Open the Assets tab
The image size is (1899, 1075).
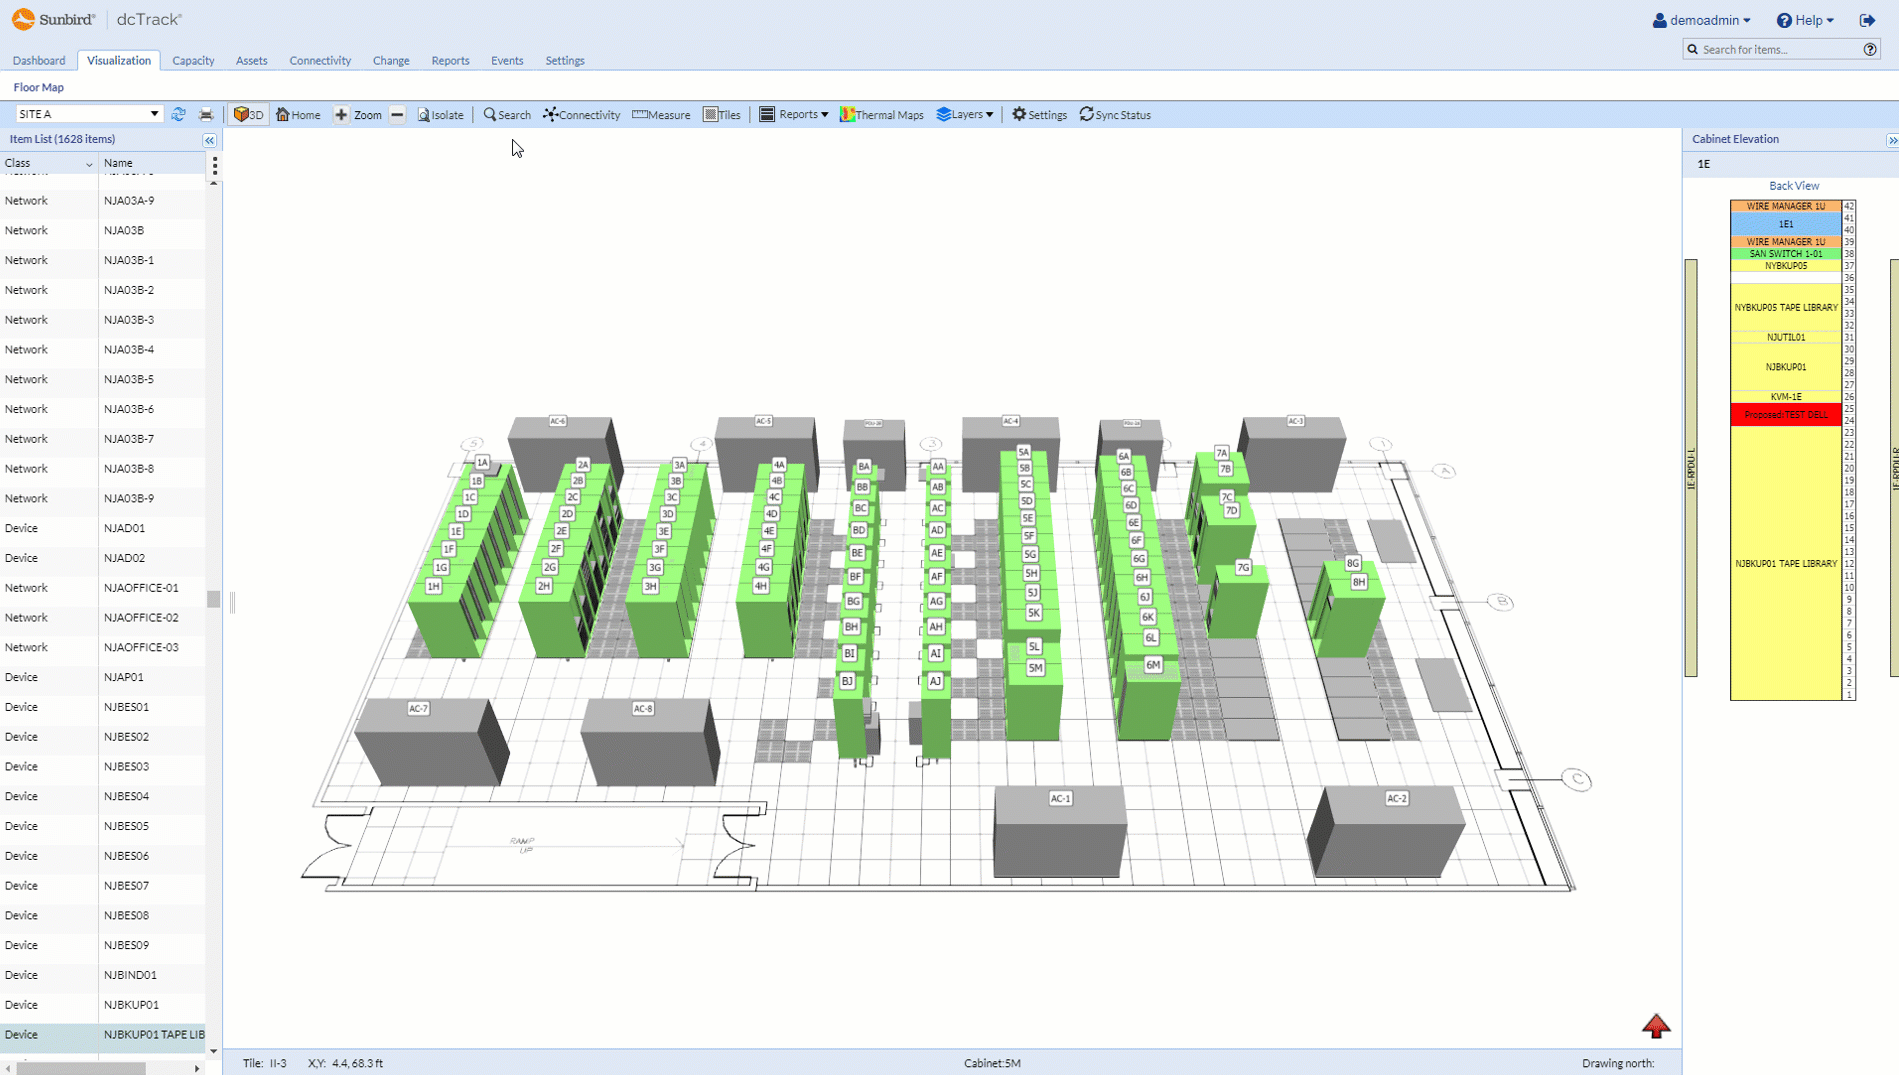point(251,61)
